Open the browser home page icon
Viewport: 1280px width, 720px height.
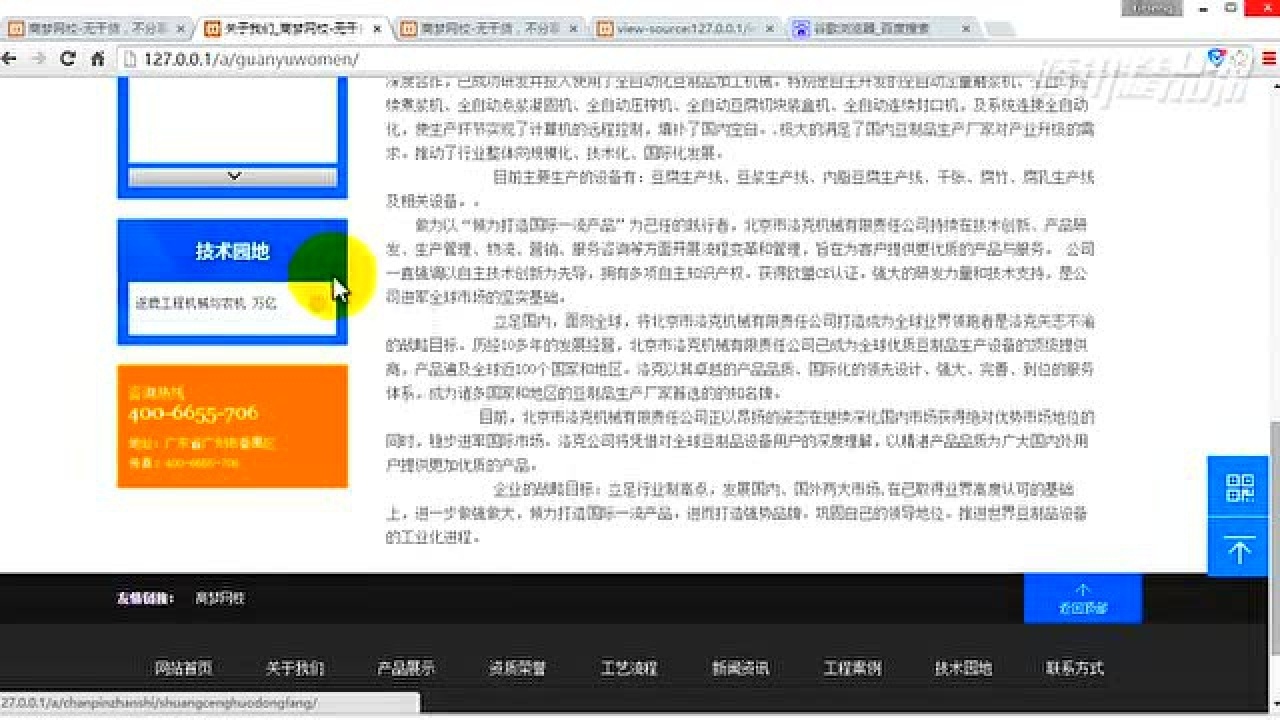pos(98,58)
